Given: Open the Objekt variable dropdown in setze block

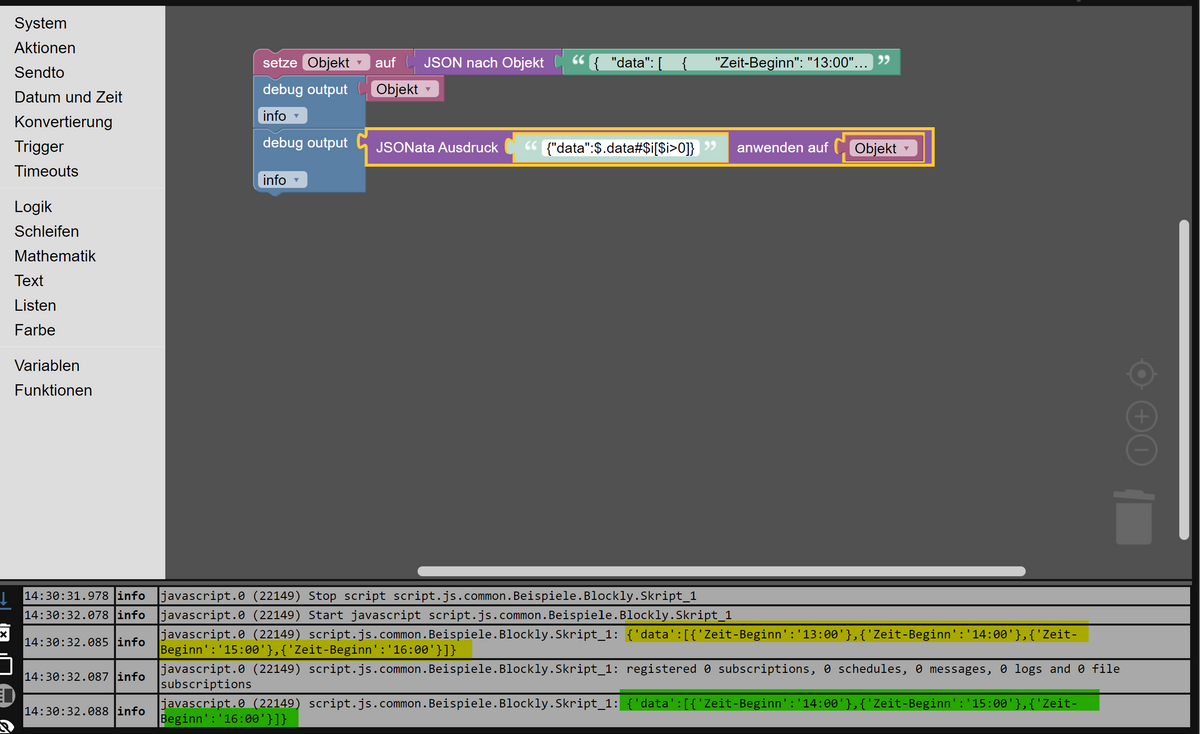Looking at the screenshot, I should click(x=336, y=62).
